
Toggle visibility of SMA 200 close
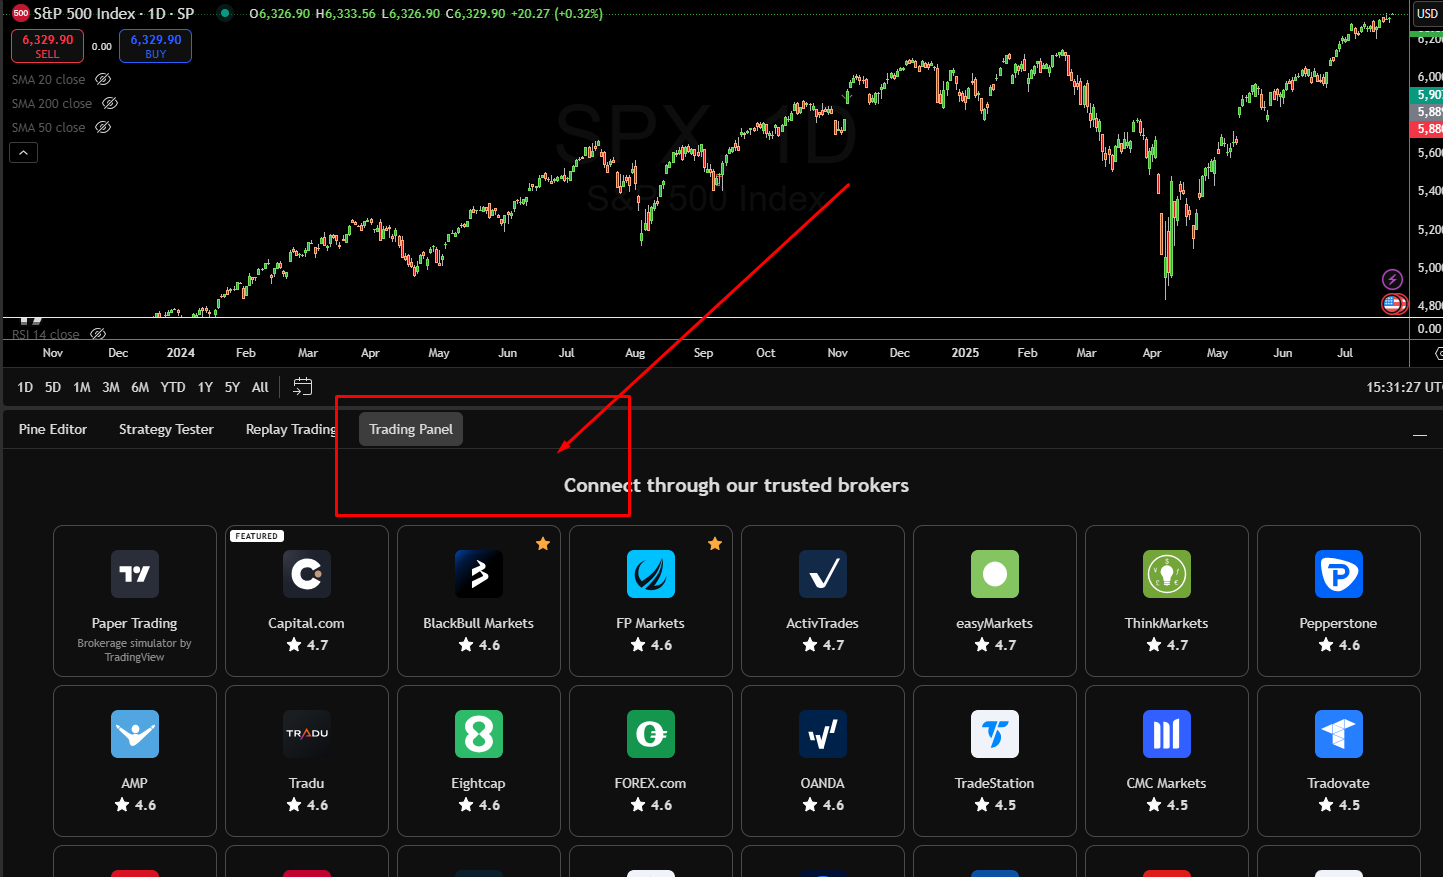coord(112,103)
